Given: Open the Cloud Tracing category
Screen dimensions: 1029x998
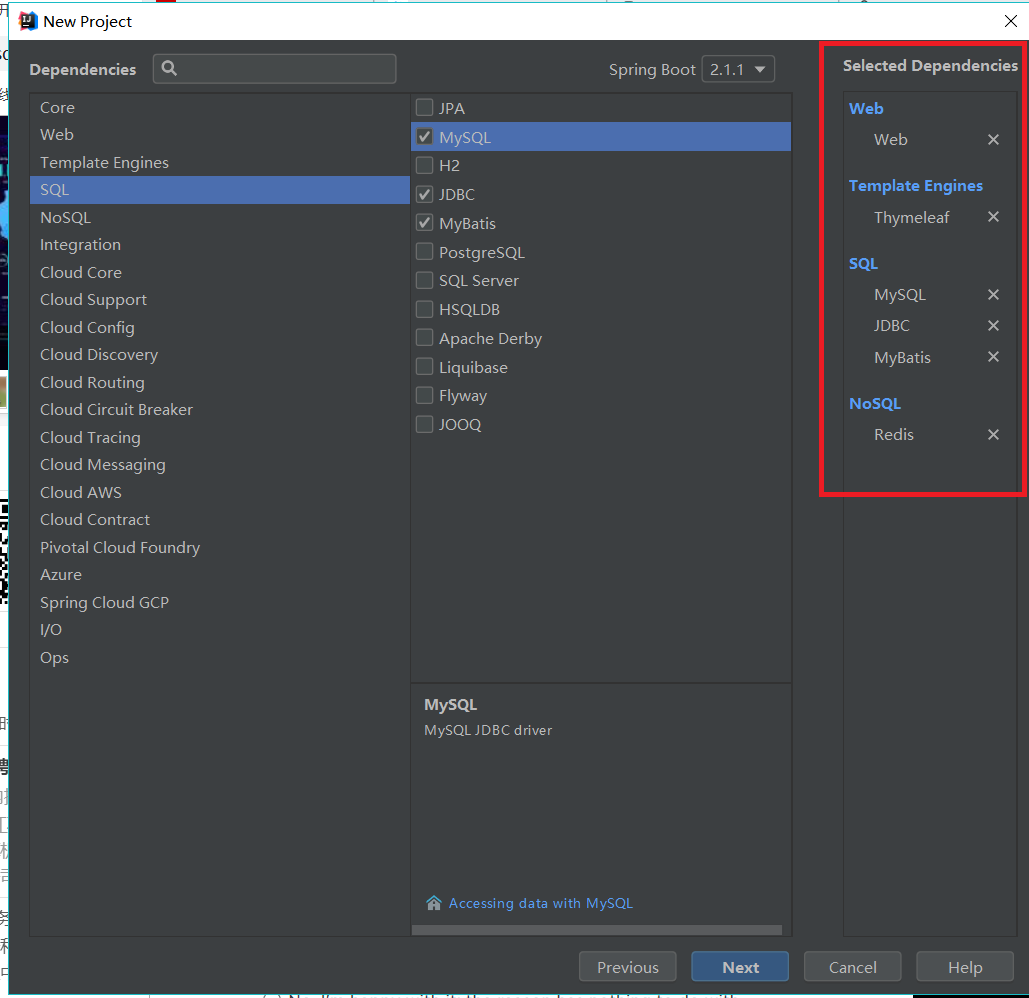Looking at the screenshot, I should [220, 437].
